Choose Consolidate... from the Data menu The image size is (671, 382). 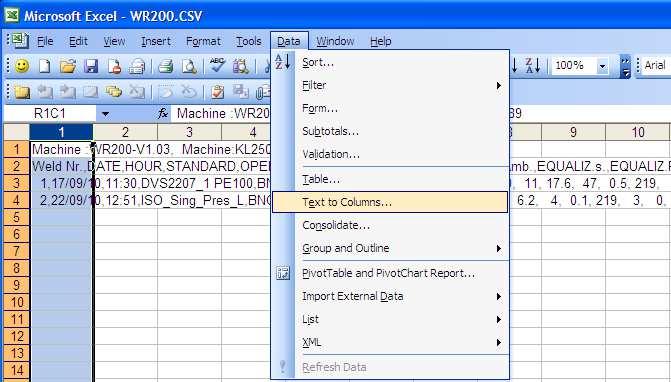click(390, 225)
